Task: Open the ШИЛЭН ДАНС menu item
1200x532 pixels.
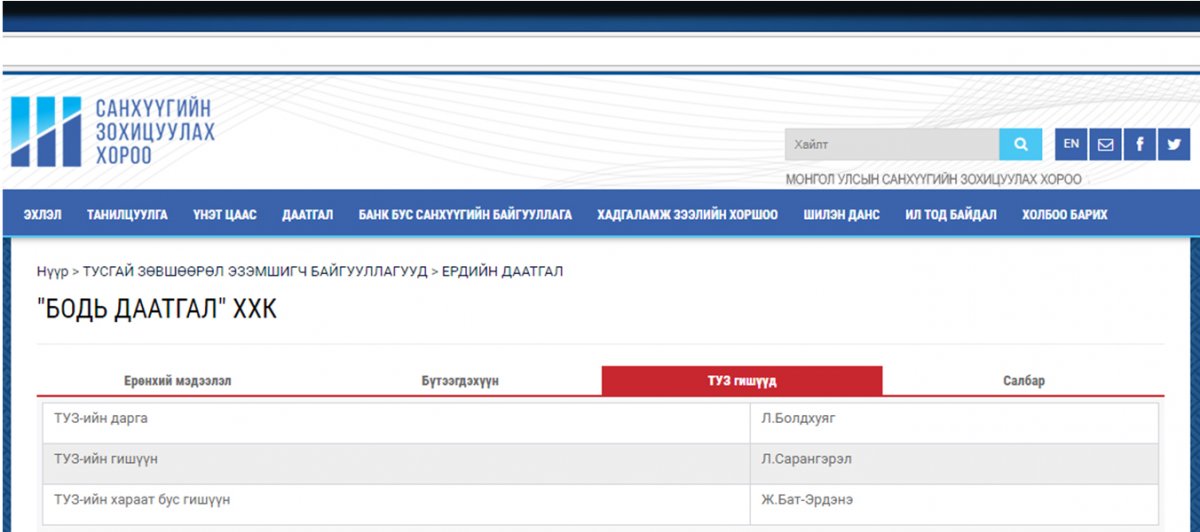Action: click(841, 215)
